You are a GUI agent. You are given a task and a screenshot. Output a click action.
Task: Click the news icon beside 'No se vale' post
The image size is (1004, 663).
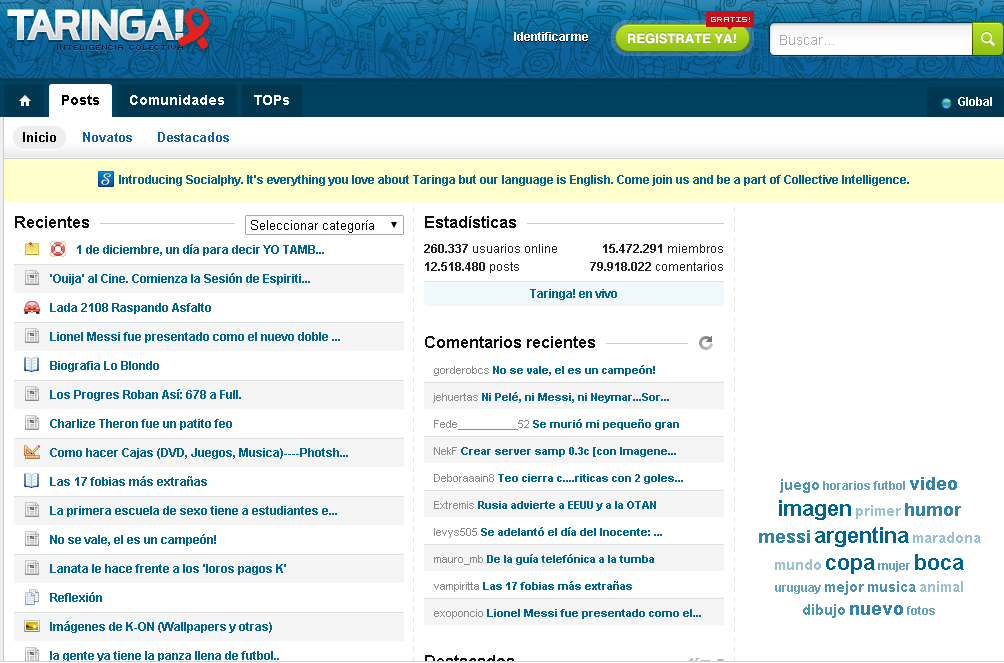tap(32, 539)
